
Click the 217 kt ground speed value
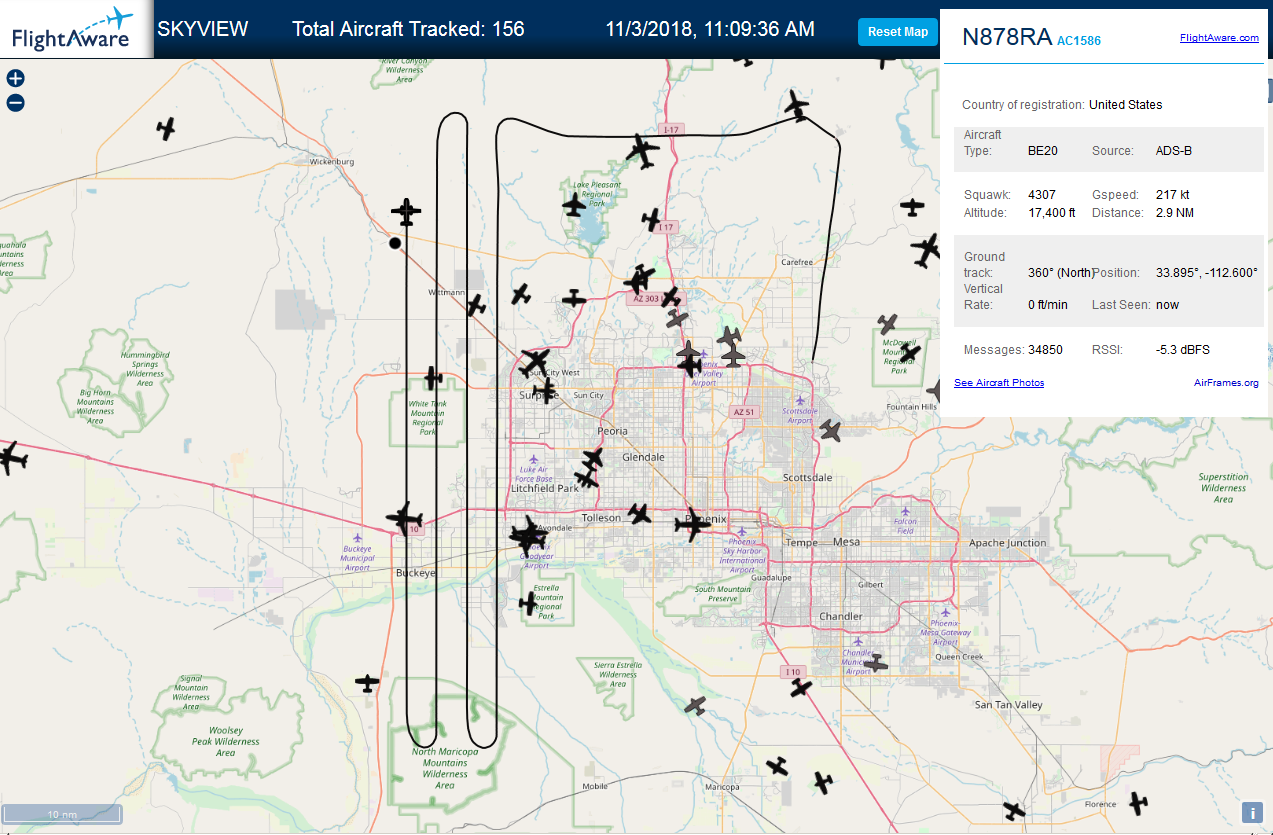click(x=1171, y=195)
